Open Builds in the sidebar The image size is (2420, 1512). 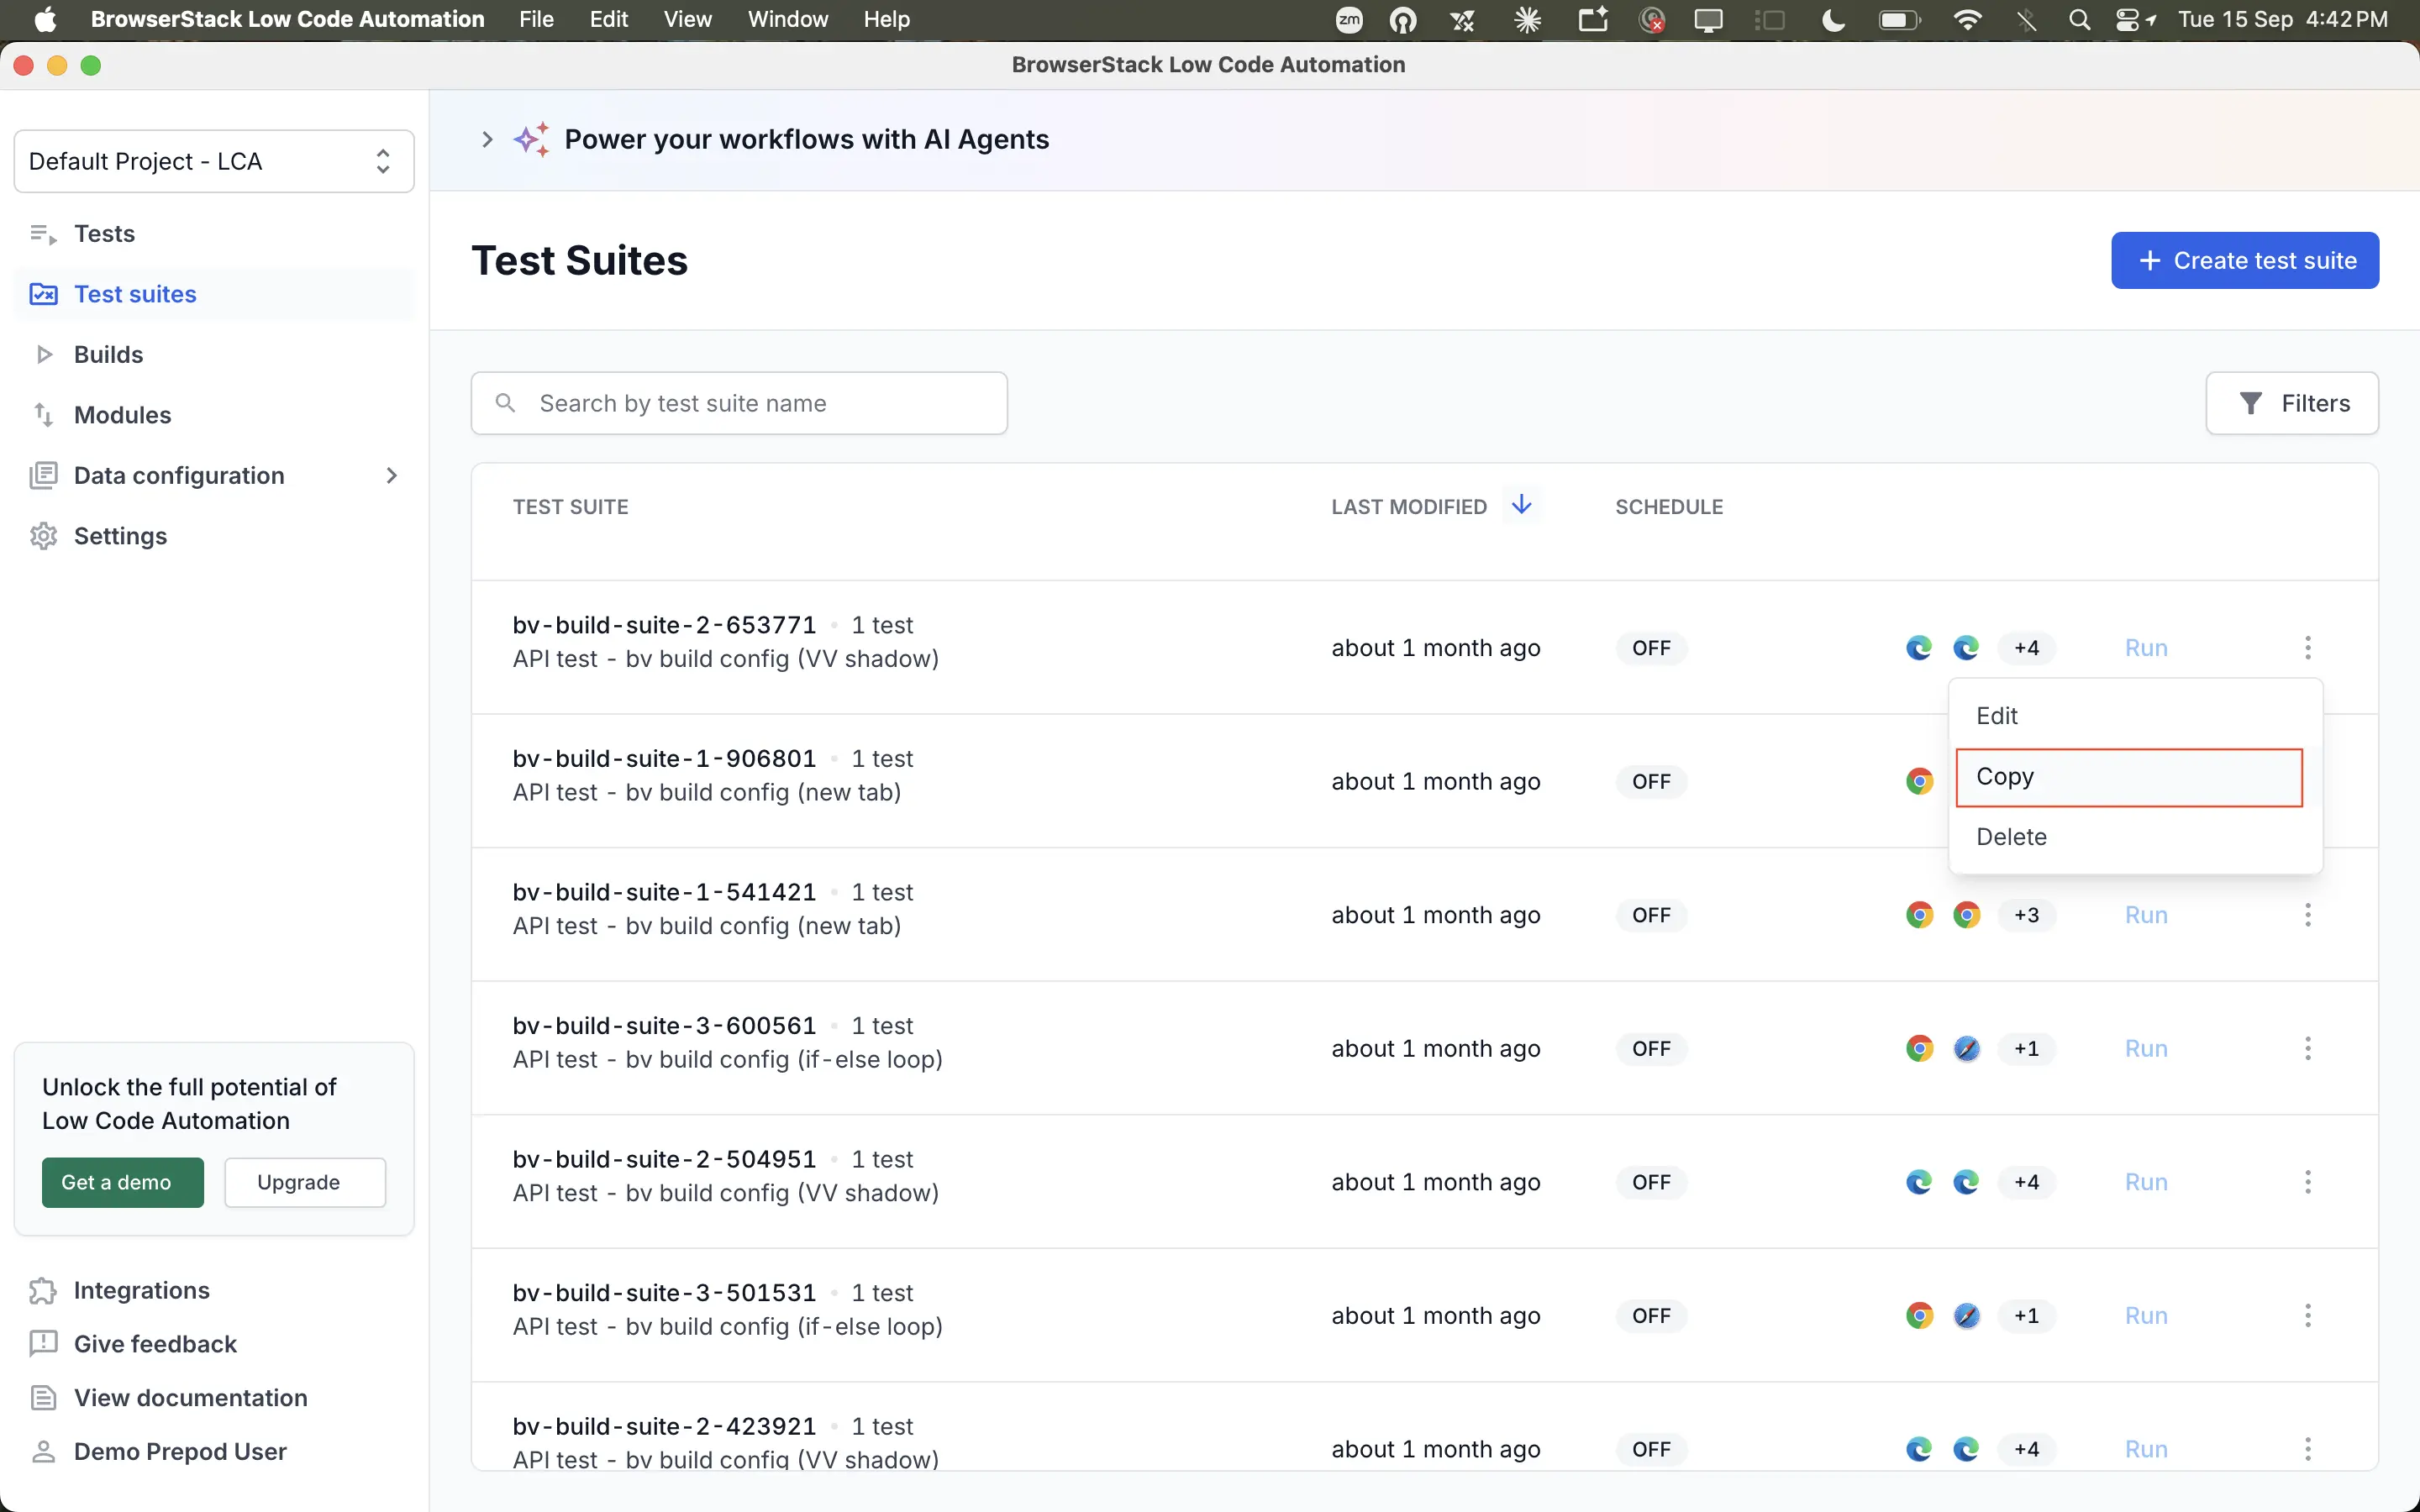tap(108, 354)
